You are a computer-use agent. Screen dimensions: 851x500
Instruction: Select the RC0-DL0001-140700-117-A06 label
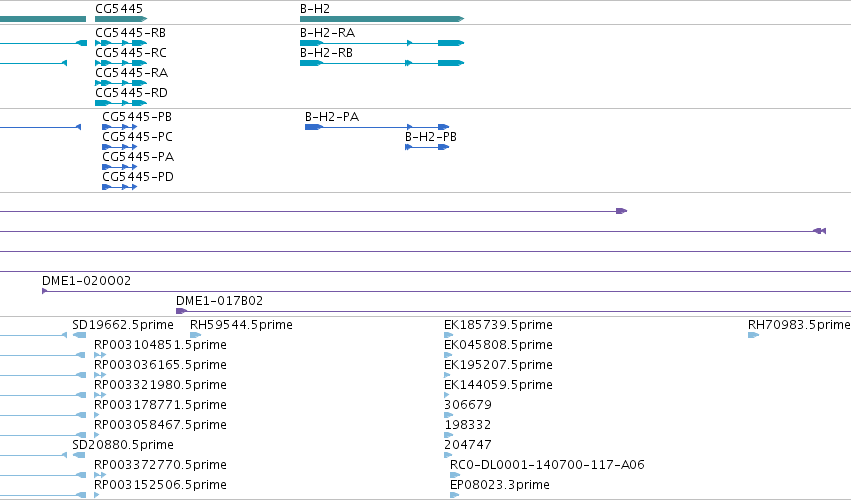(547, 465)
